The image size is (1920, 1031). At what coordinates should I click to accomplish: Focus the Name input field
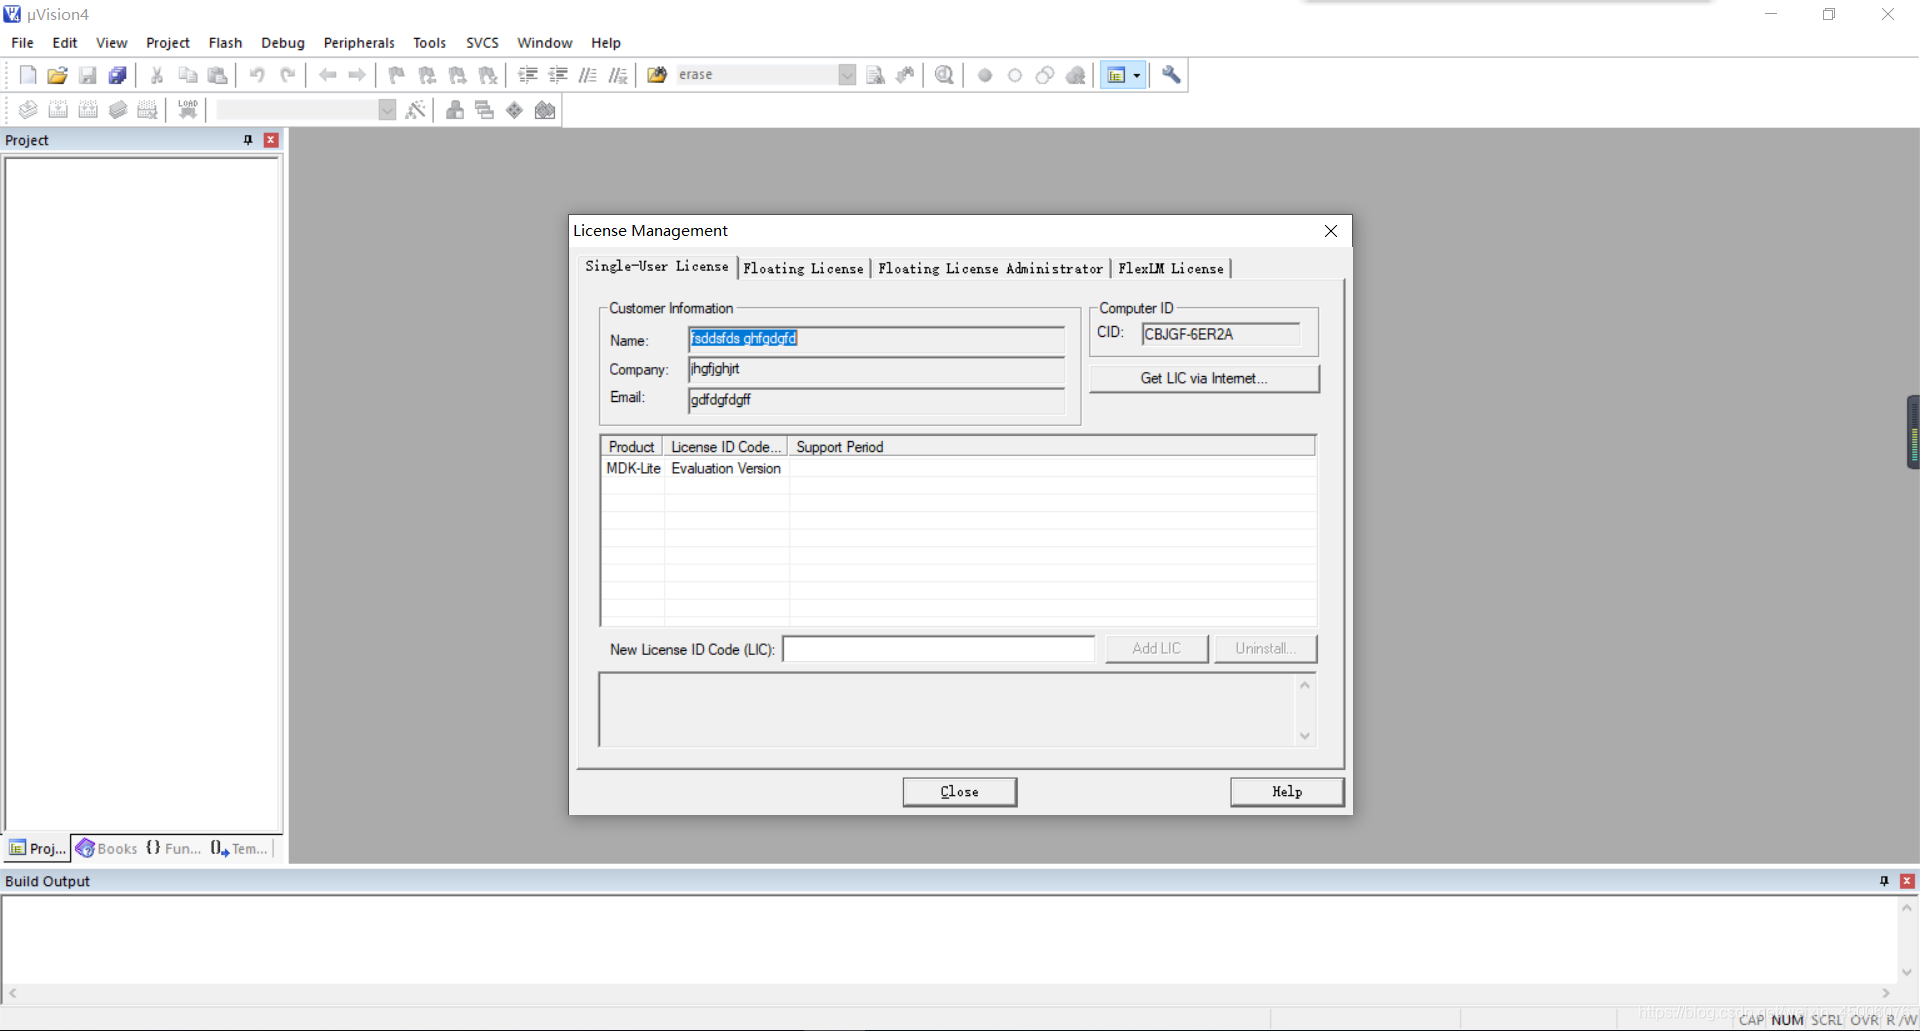[877, 339]
